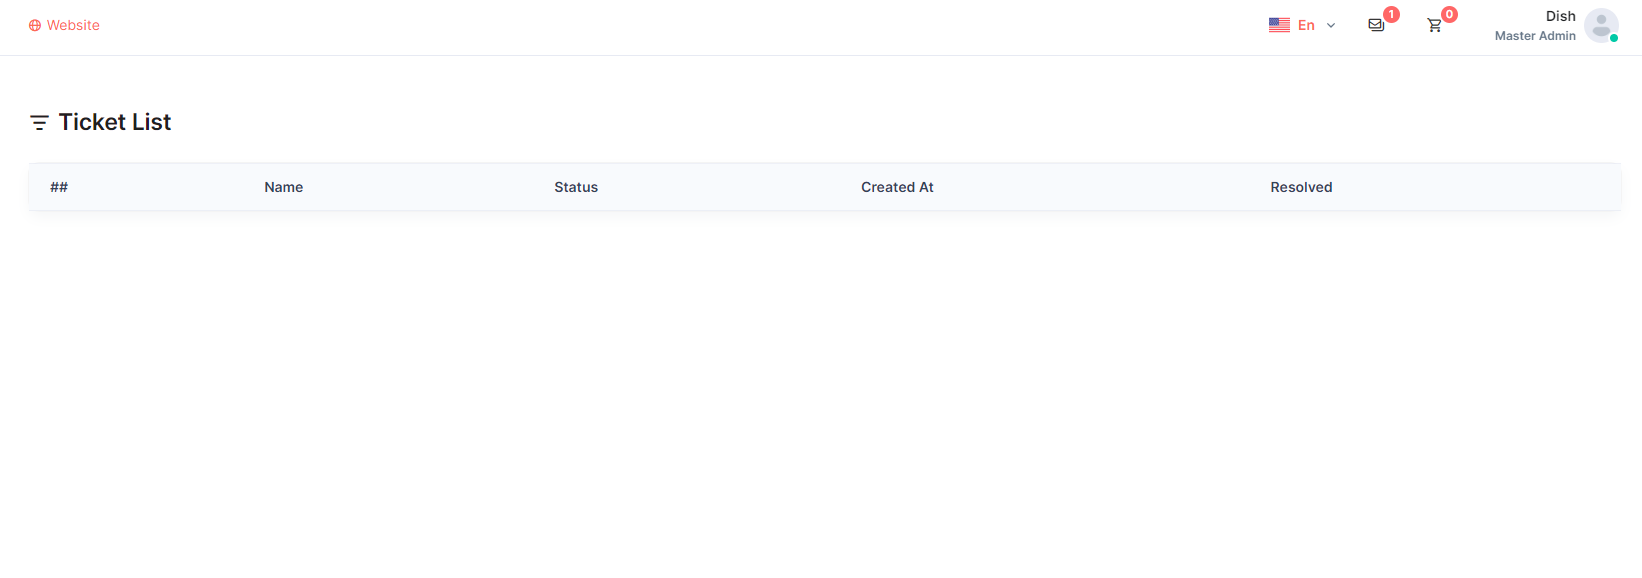Open the shopping cart icon

[1434, 25]
